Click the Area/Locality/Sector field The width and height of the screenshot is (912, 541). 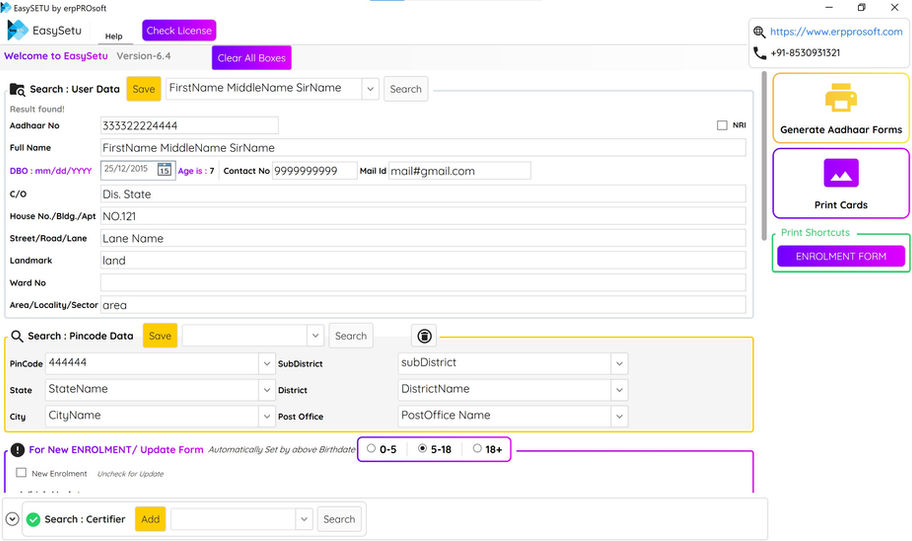(x=423, y=305)
